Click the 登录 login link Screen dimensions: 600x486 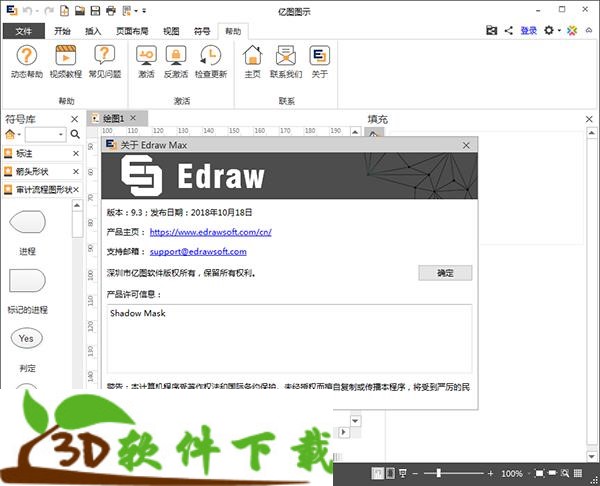[x=528, y=31]
